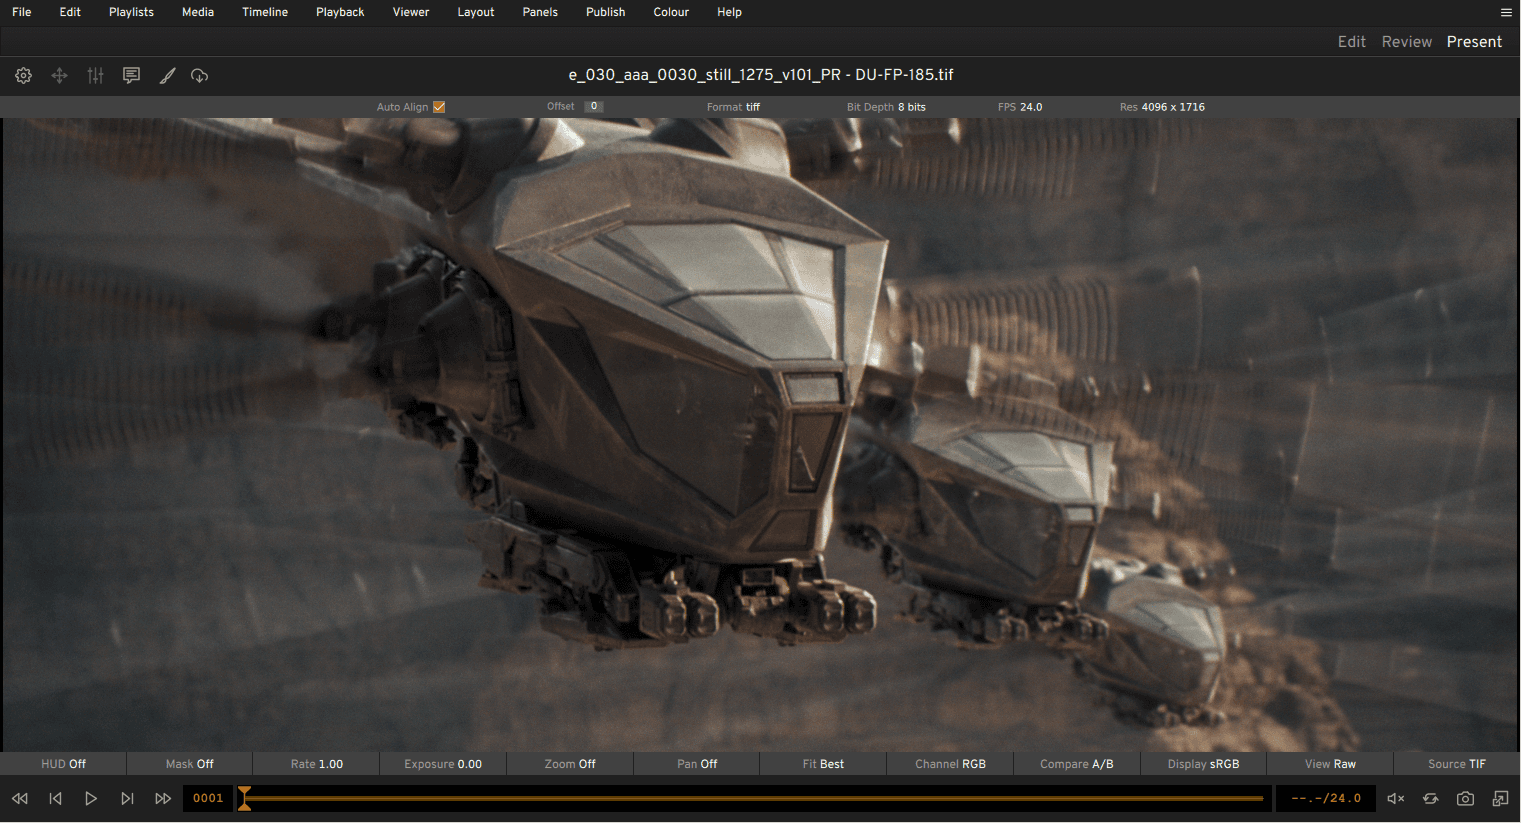The height and width of the screenshot is (823, 1521).
Task: Toggle the Auto Align checkbox
Action: coord(439,107)
